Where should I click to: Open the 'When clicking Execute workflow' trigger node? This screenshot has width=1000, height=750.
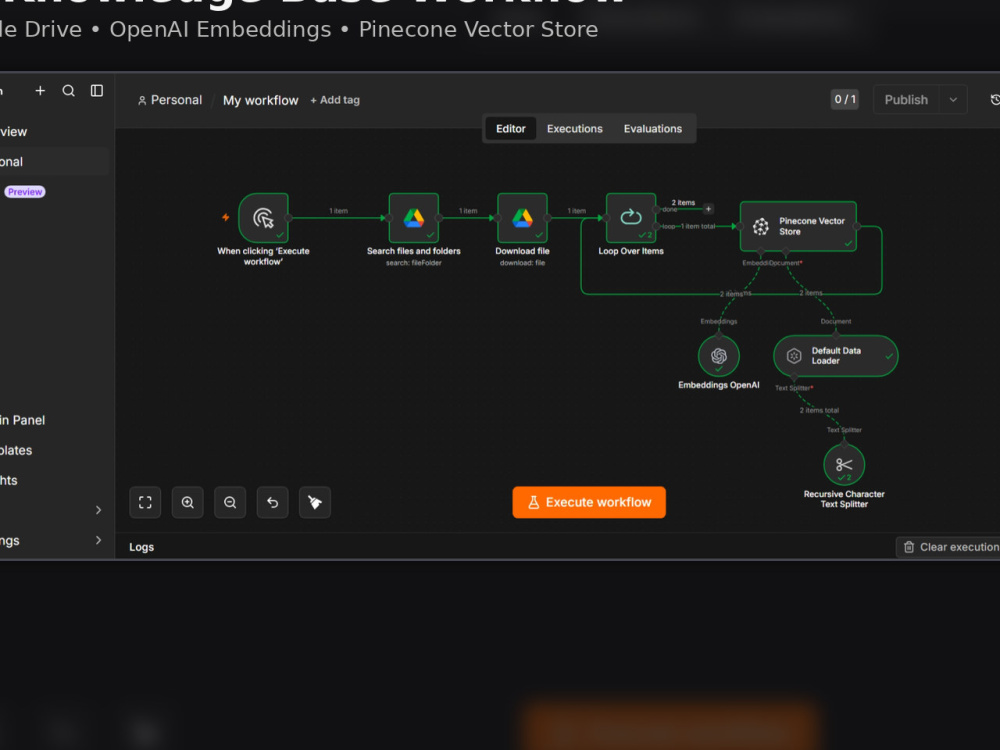pyautogui.click(x=263, y=217)
